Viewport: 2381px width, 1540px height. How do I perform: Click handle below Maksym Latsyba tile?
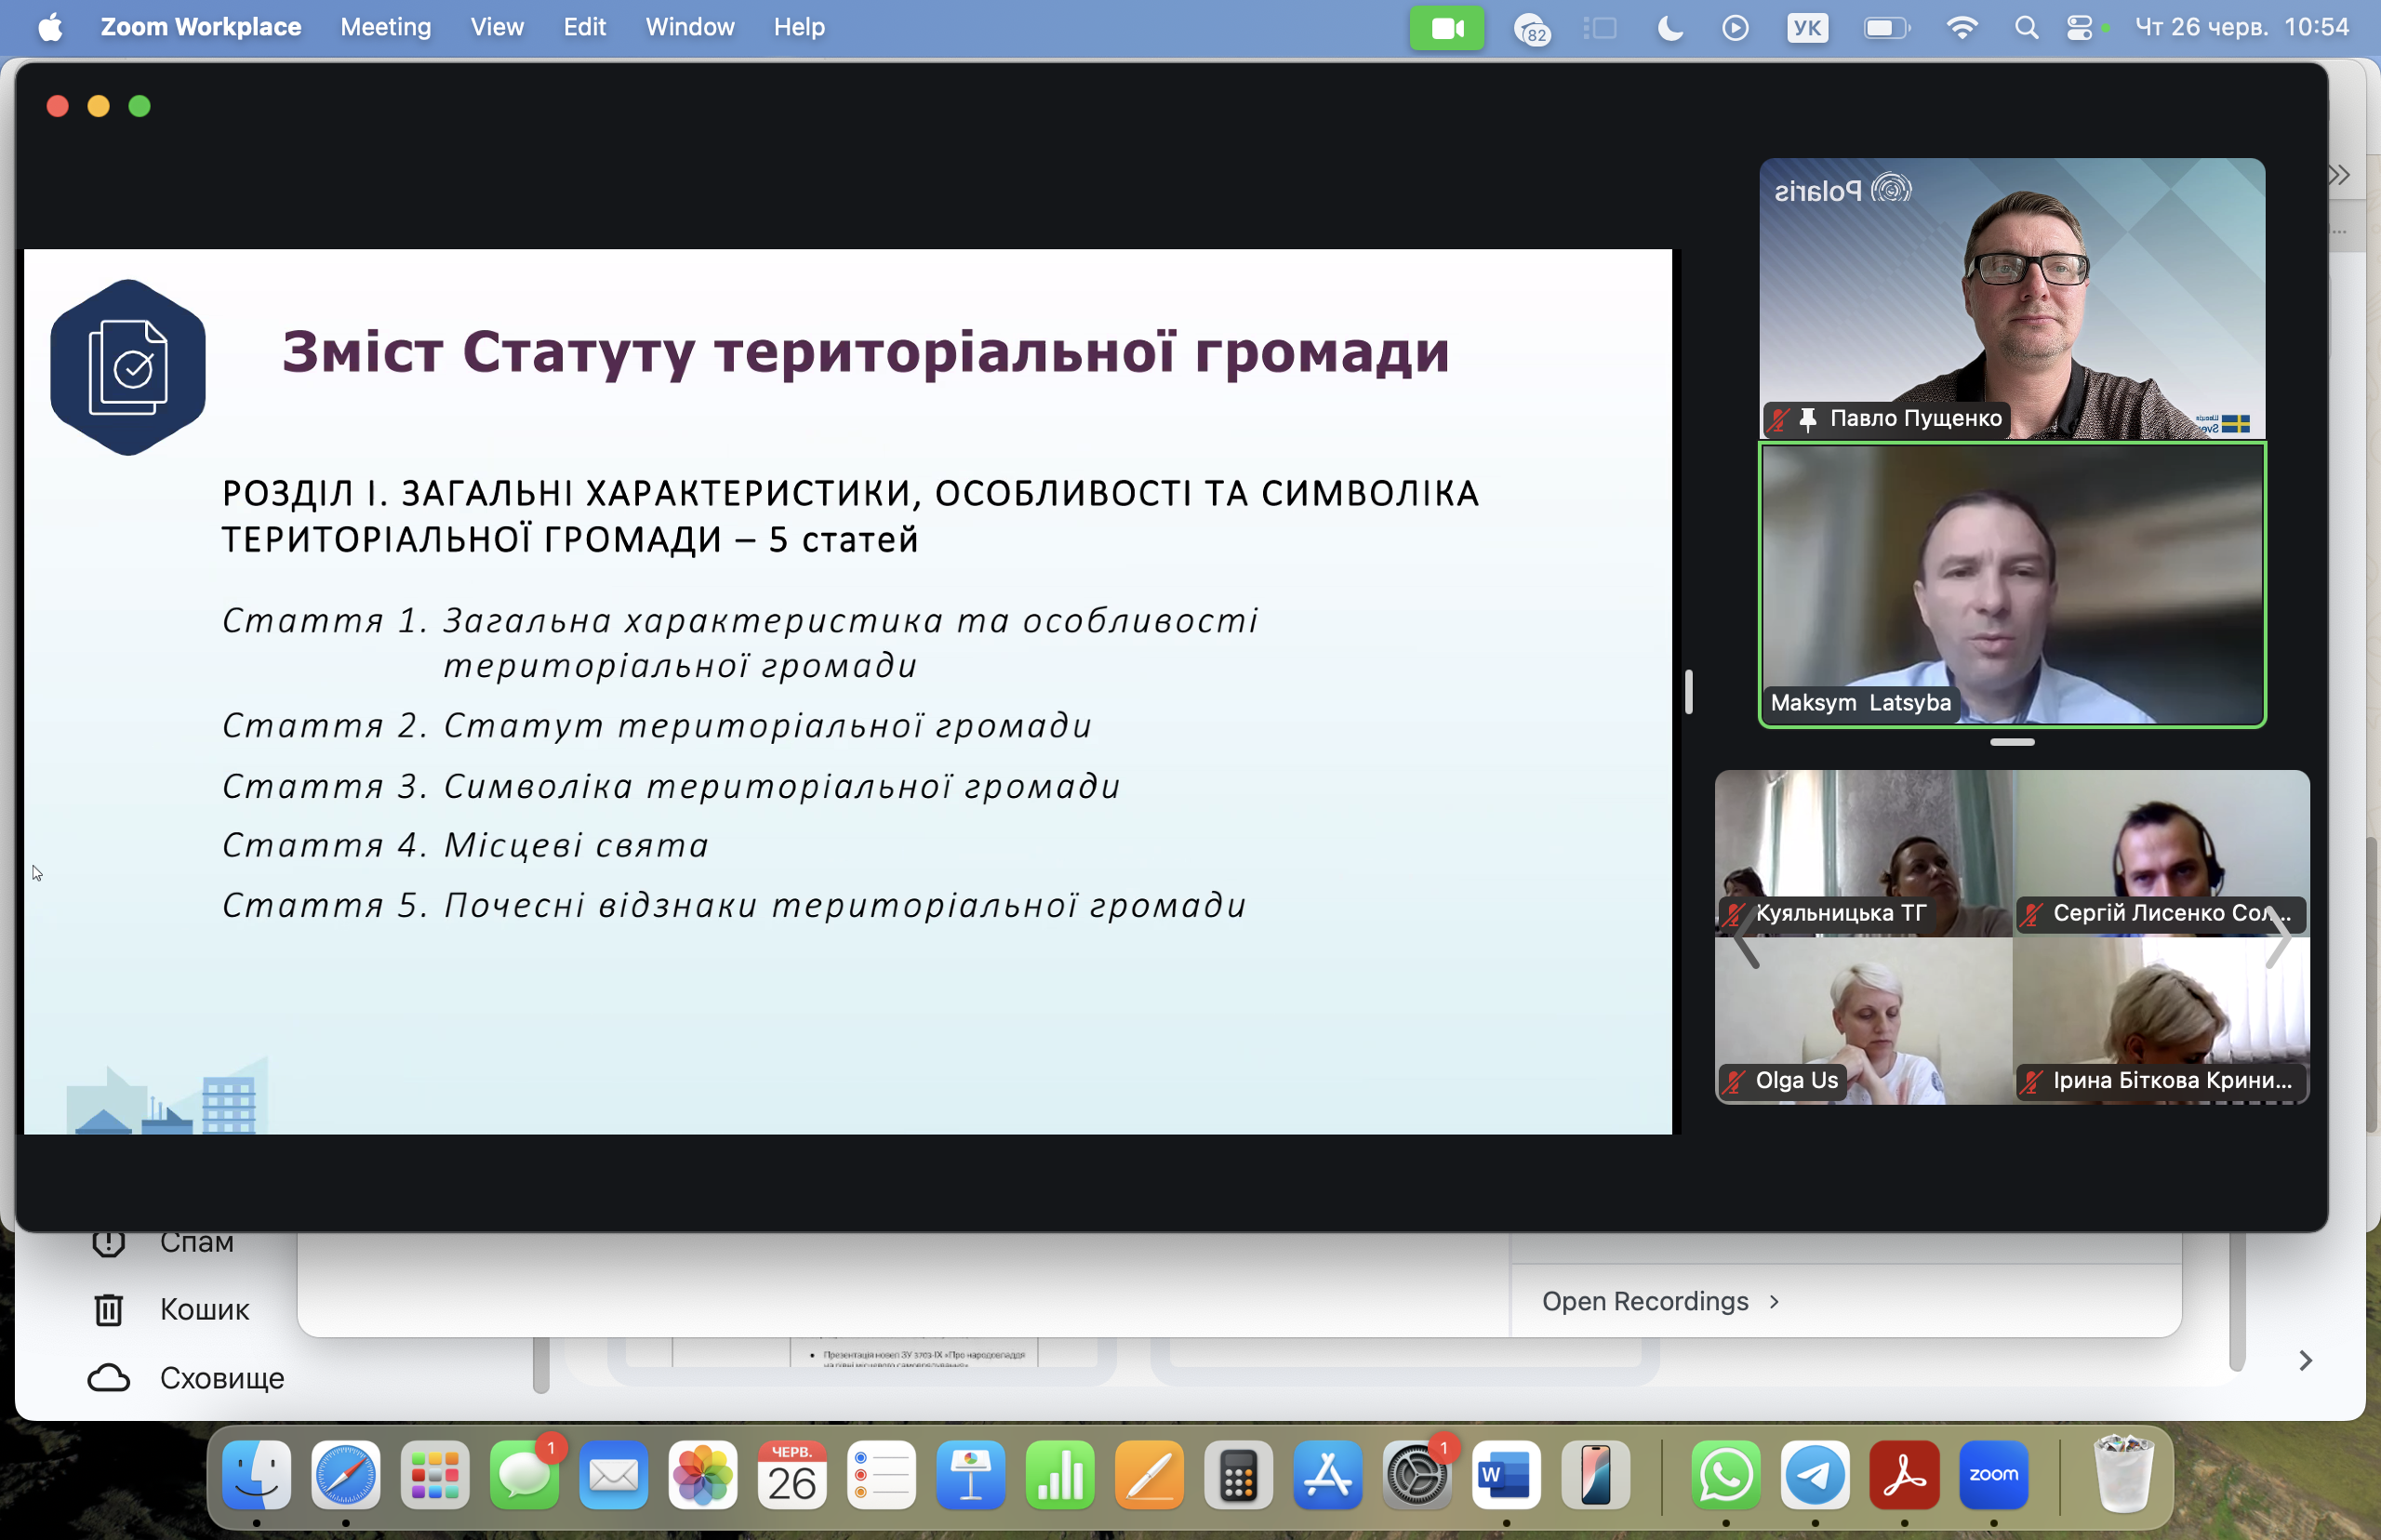point(2012,742)
